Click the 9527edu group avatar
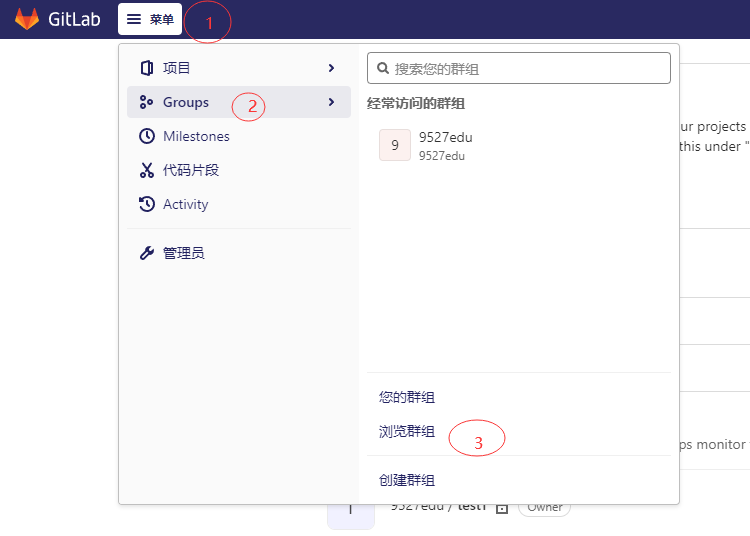The width and height of the screenshot is (750, 536). pos(395,145)
